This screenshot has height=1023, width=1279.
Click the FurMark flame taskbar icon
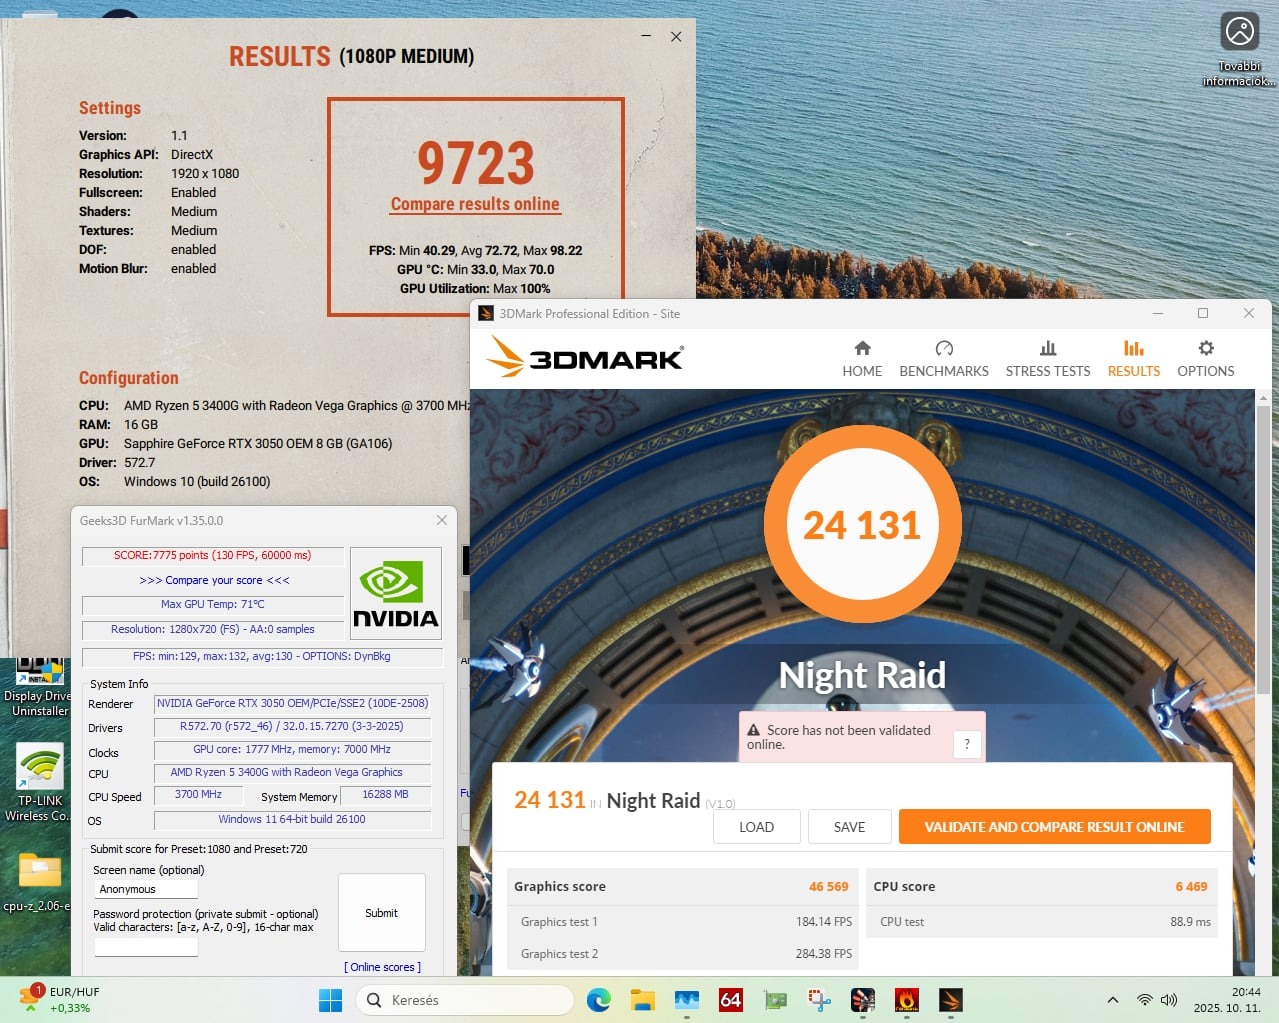[907, 1000]
